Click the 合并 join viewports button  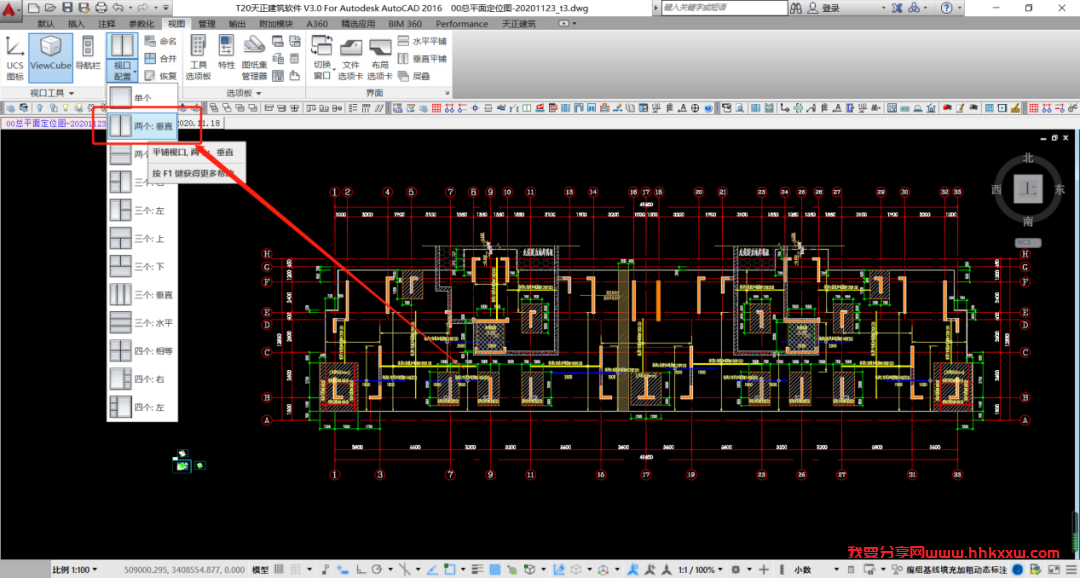(160, 59)
